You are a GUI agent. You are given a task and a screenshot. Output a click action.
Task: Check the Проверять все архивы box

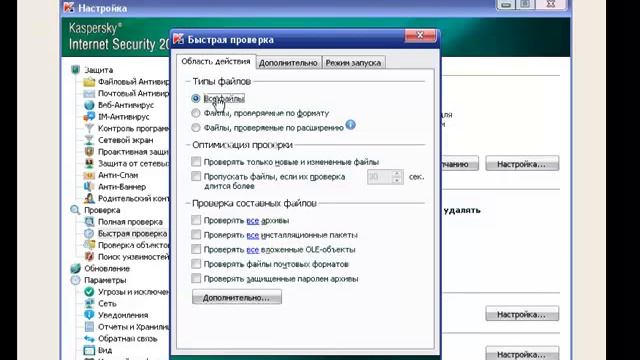196,220
